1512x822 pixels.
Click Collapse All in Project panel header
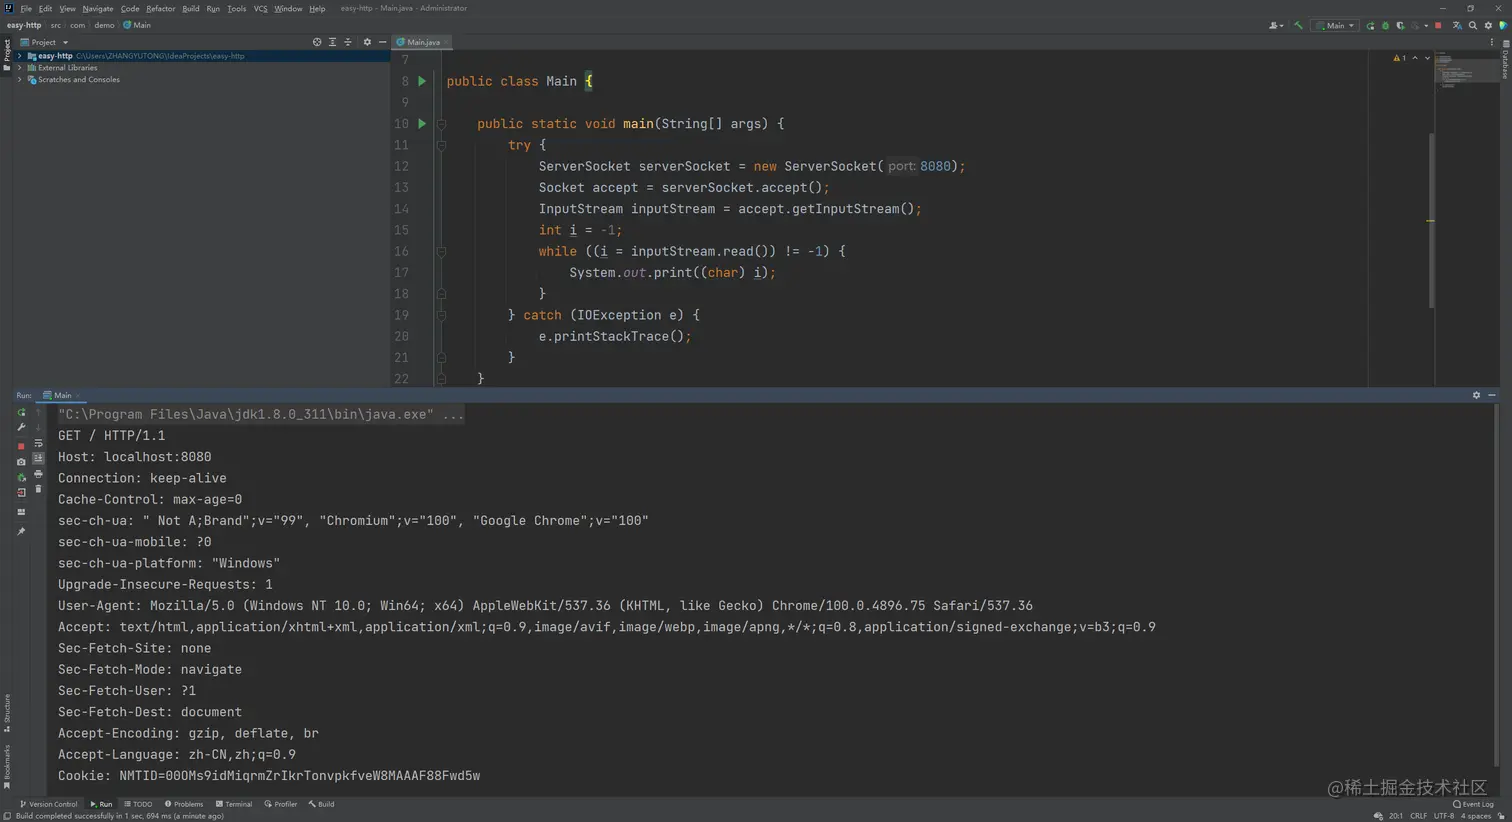(x=348, y=42)
